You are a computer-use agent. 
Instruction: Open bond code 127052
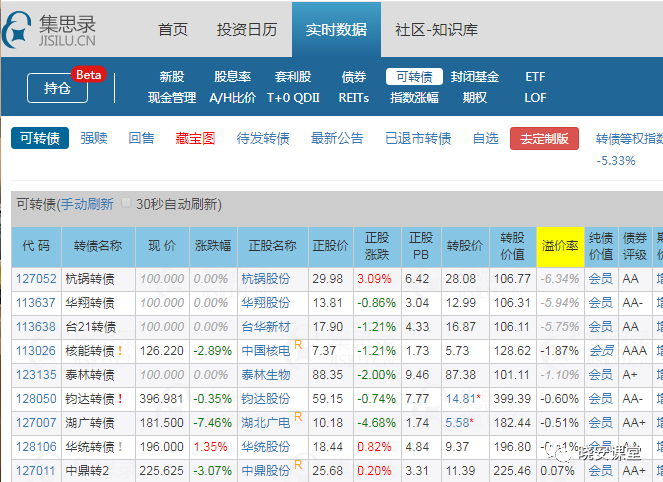[36, 279]
